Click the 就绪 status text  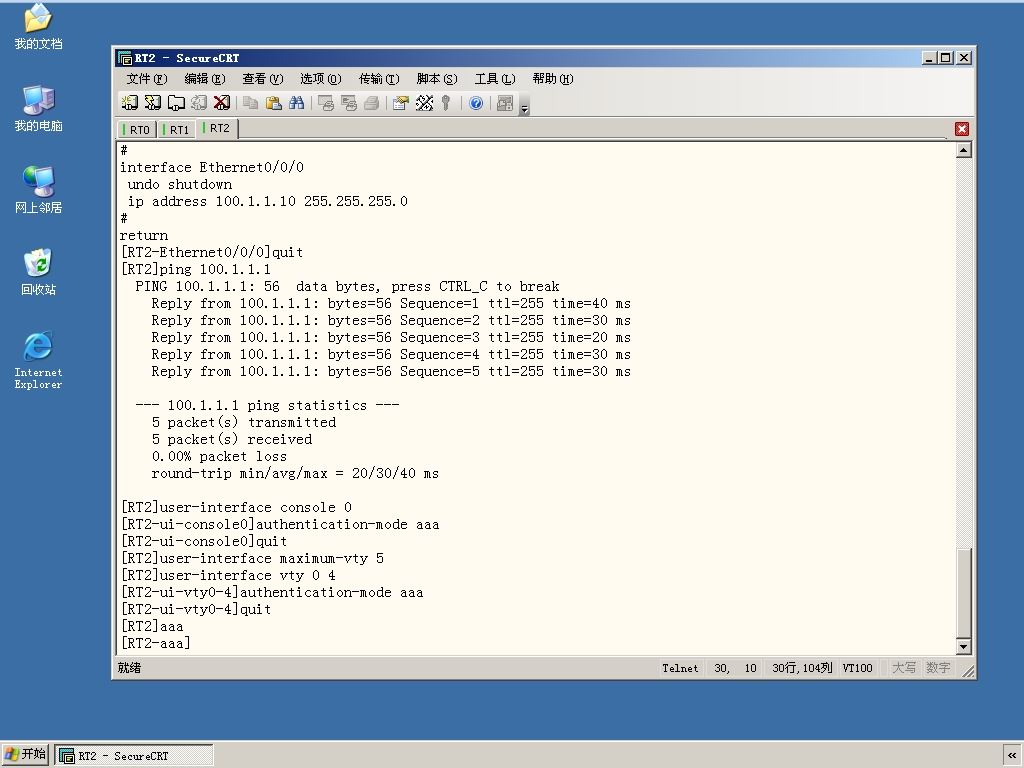pos(129,668)
